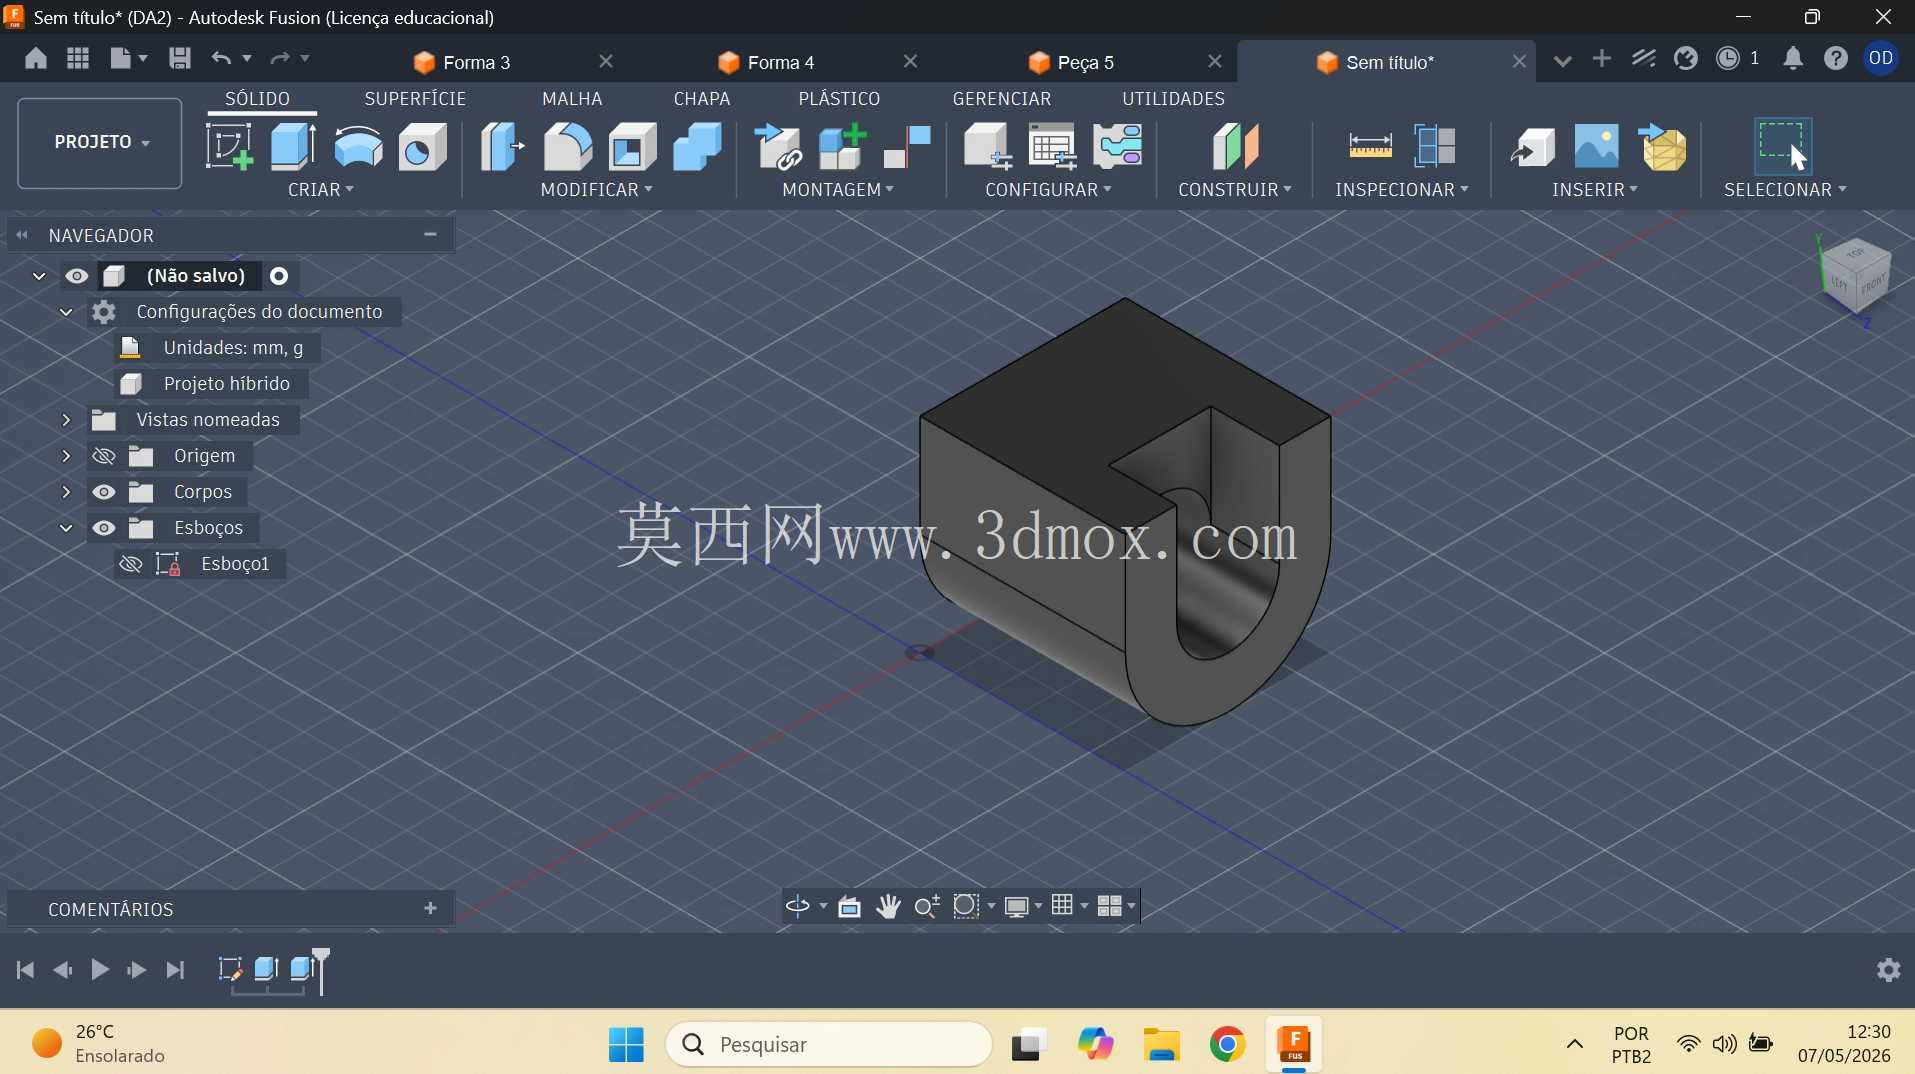This screenshot has width=1915, height=1074.
Task: Click the Look At view icon
Action: (x=849, y=906)
